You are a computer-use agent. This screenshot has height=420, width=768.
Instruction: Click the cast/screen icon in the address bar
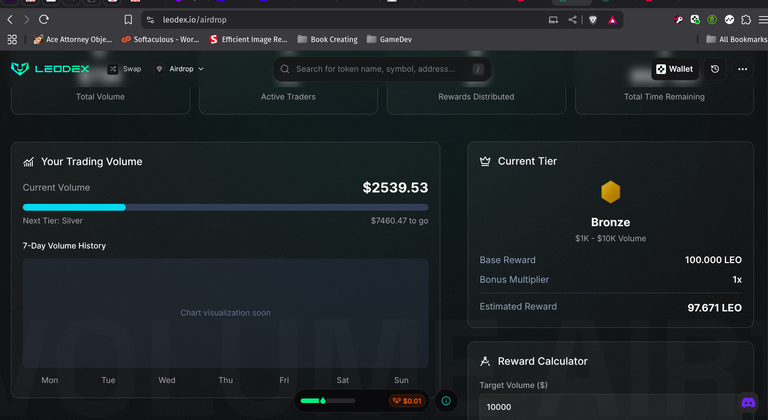point(553,20)
